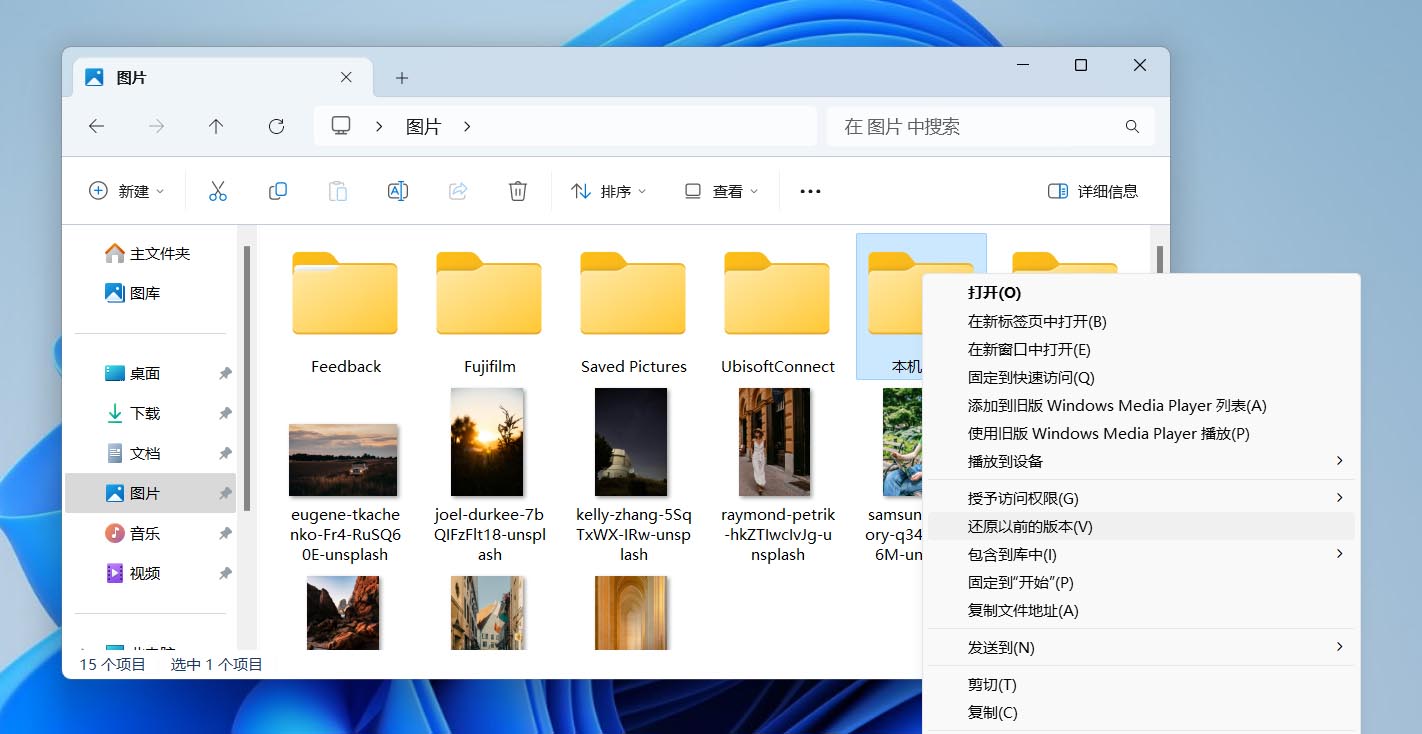Click the navigation pane scrollbar

[246, 379]
